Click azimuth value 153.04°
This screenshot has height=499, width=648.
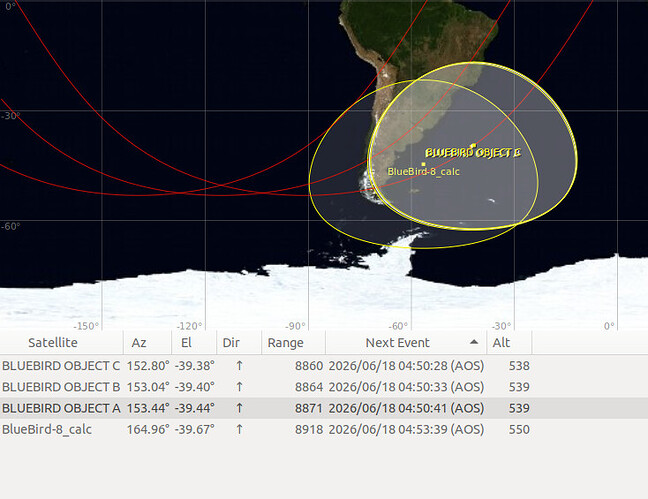(148, 387)
